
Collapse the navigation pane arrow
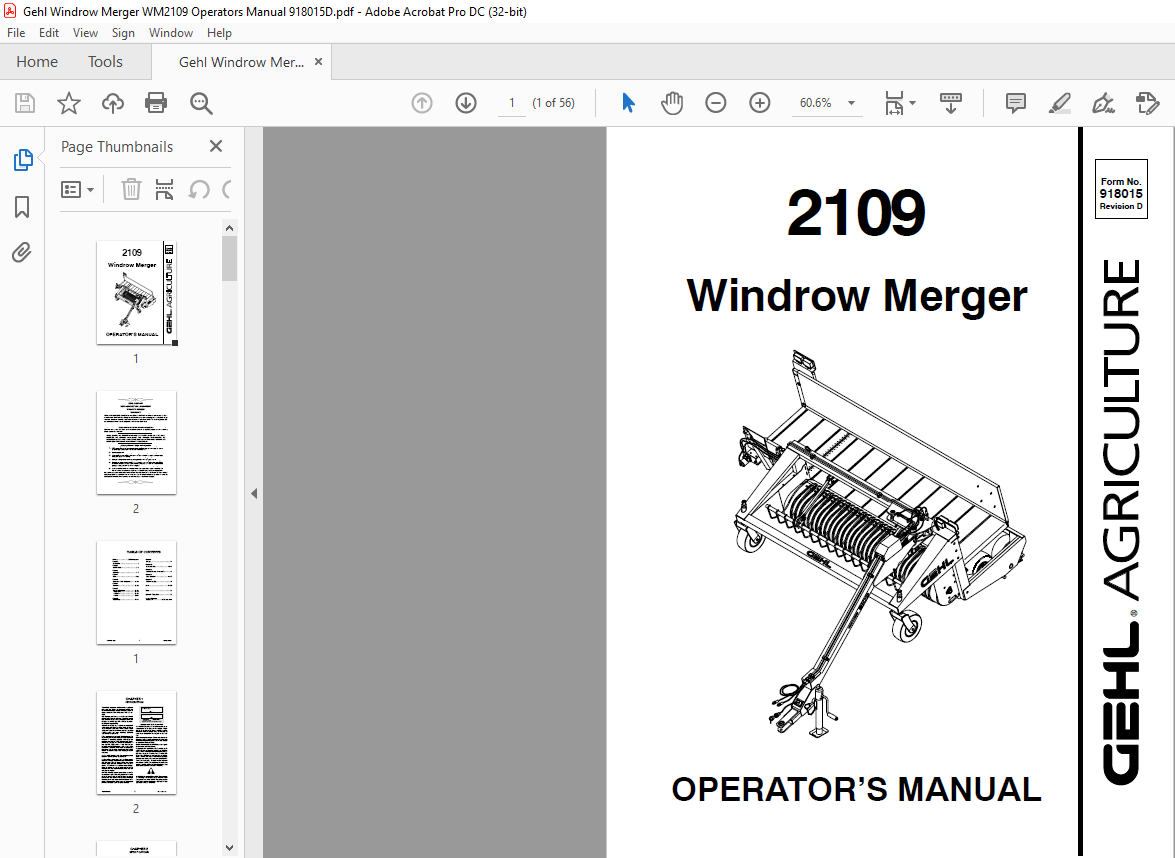click(x=254, y=493)
